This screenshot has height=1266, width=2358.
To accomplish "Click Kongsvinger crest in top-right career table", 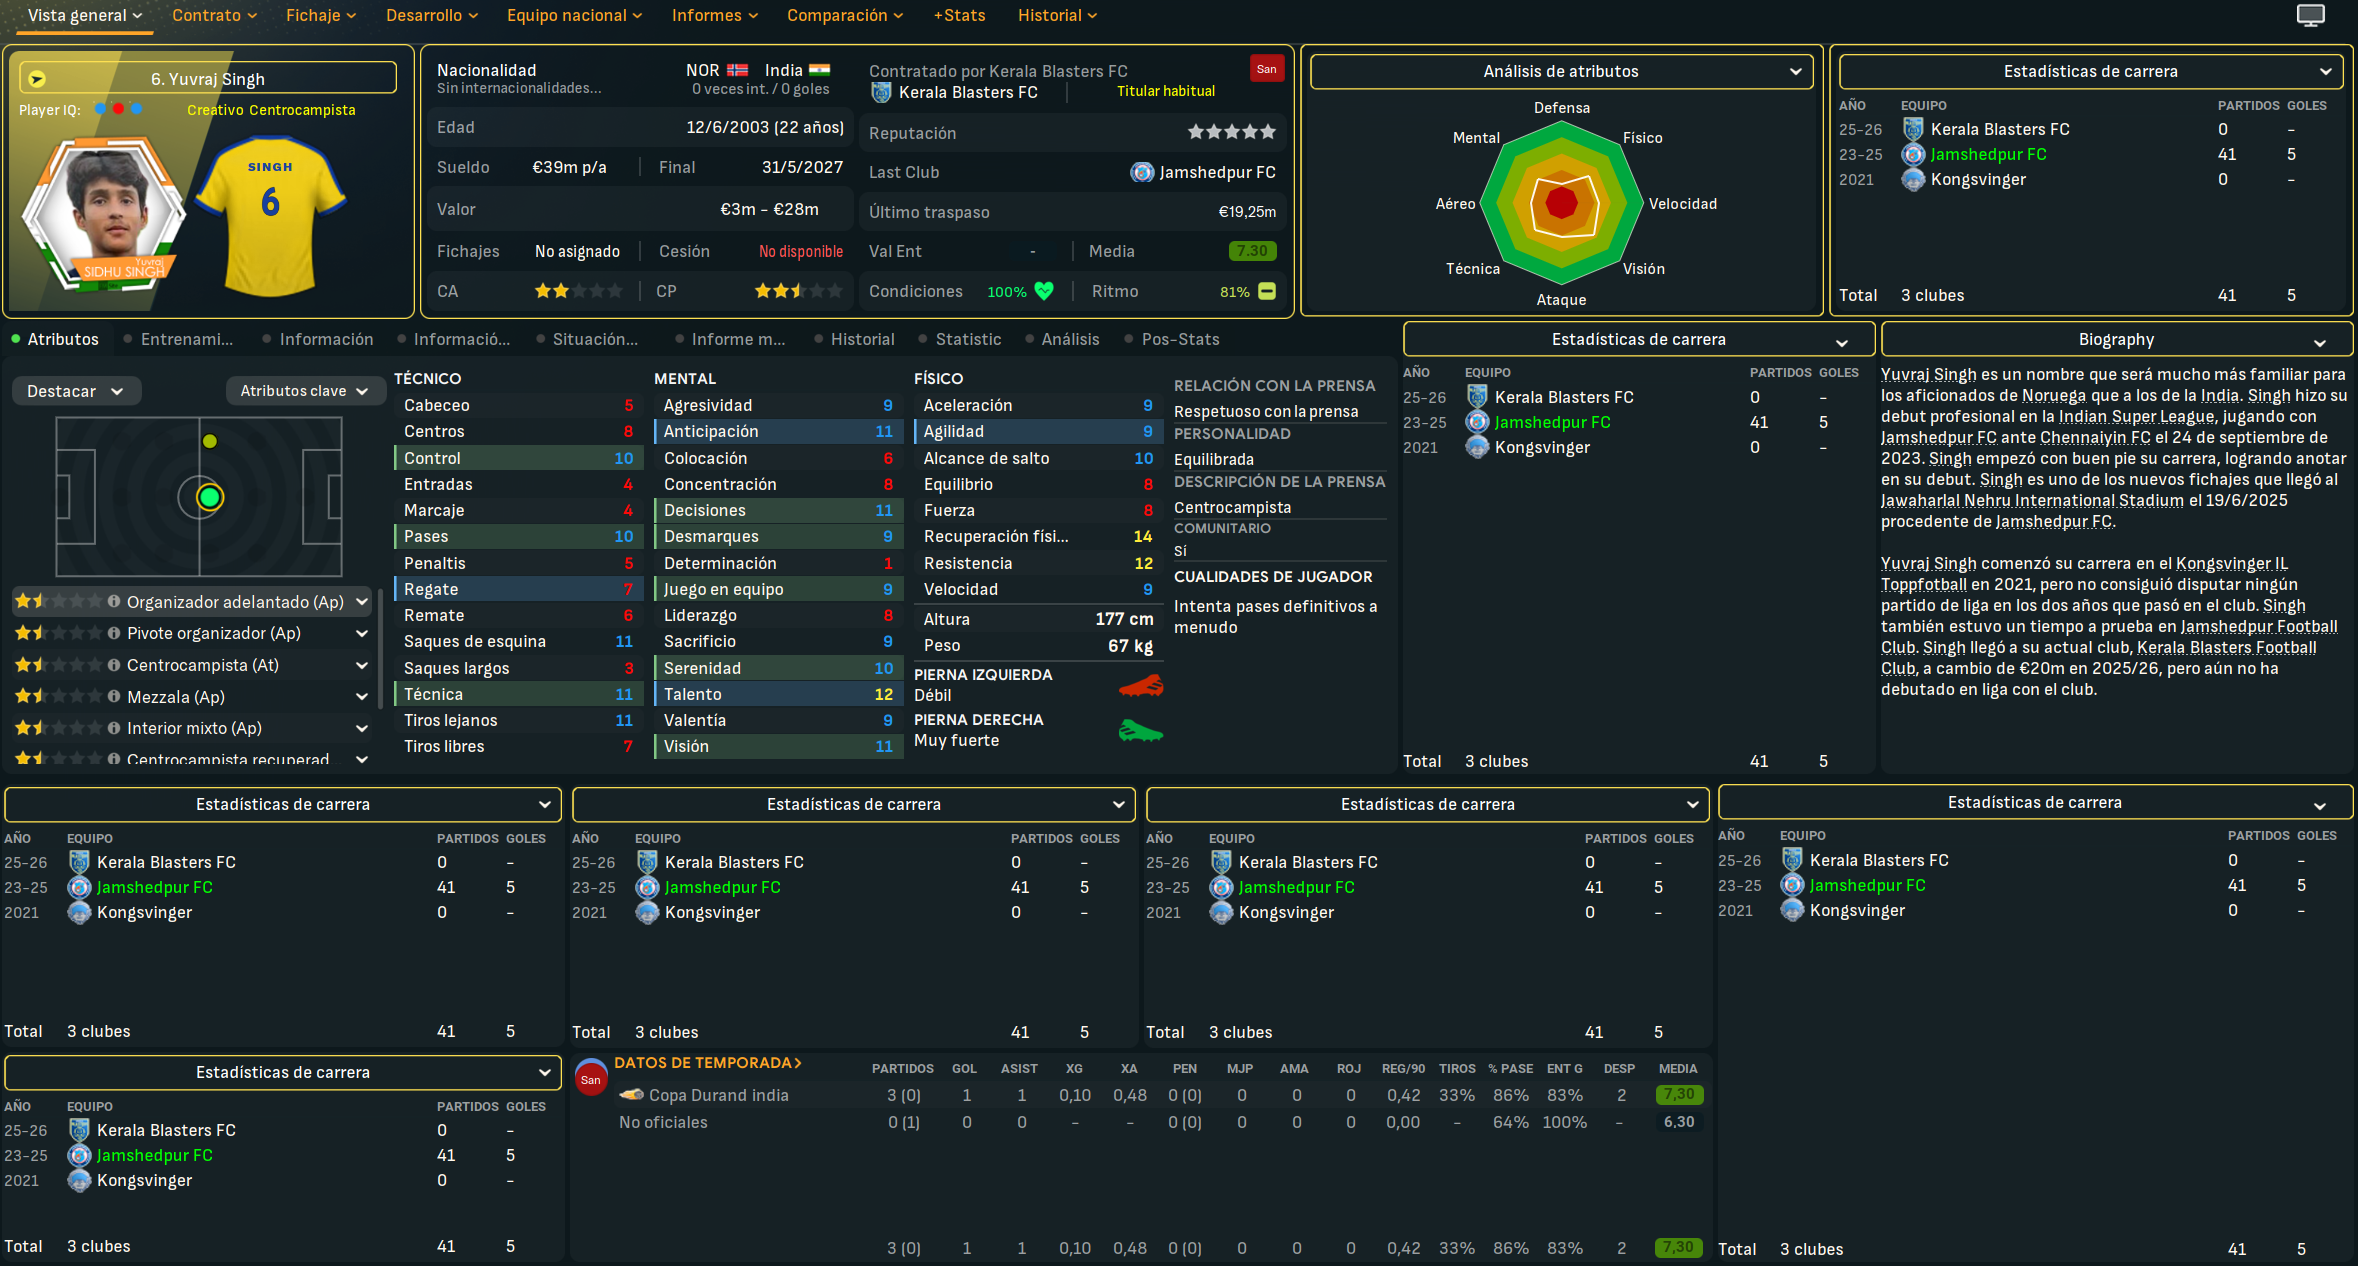I will click(x=1913, y=180).
